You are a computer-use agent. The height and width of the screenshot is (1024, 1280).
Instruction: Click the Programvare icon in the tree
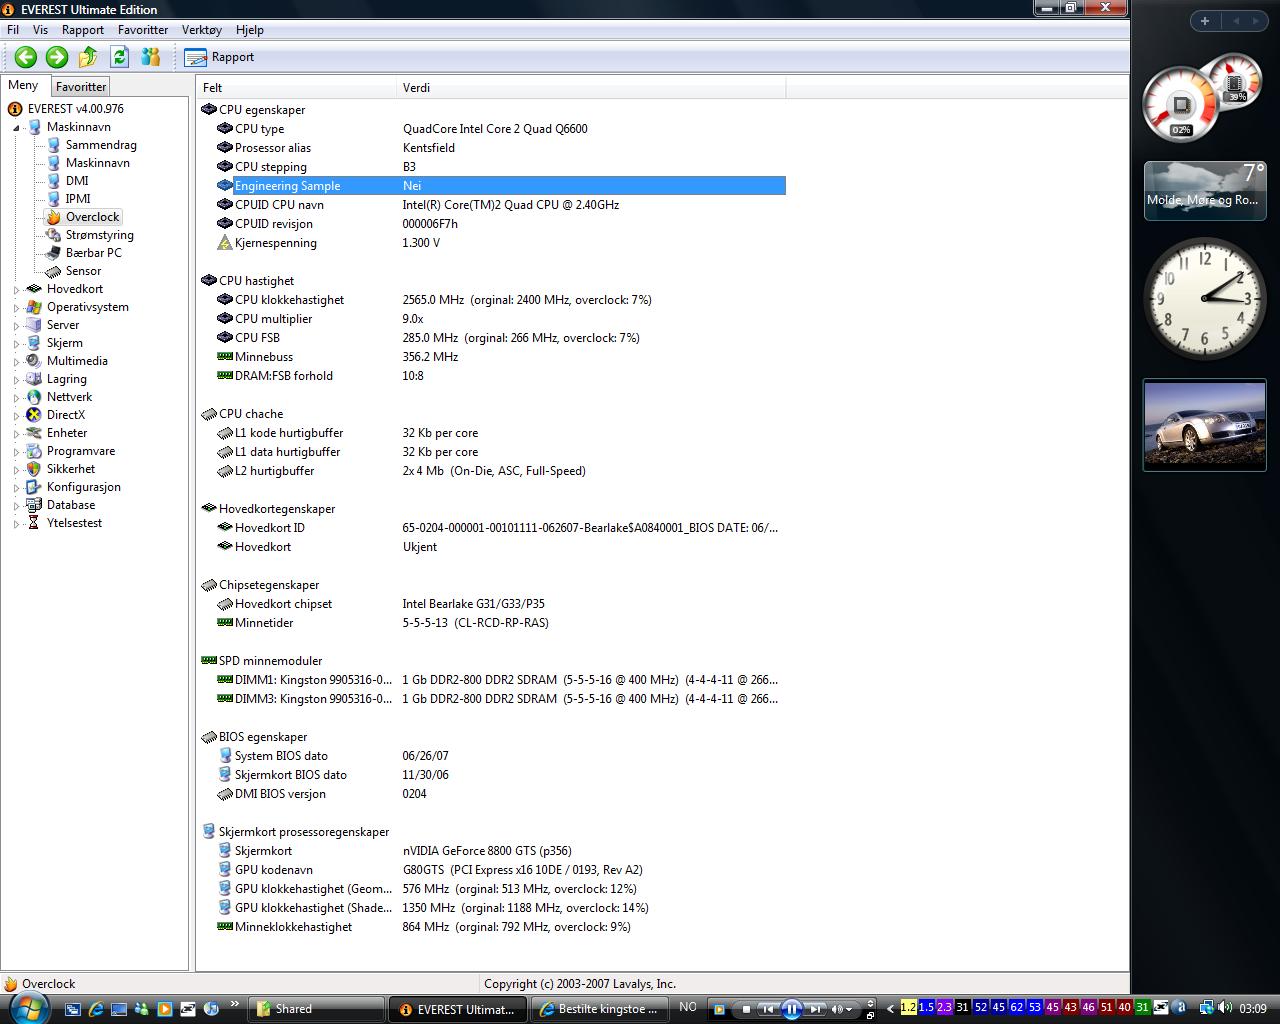point(34,451)
